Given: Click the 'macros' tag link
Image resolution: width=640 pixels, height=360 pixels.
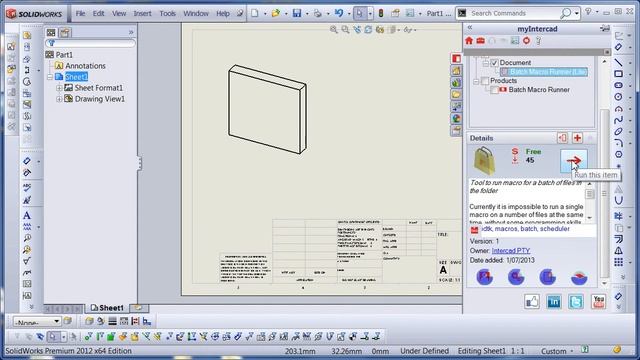Looking at the screenshot, I should (x=506, y=229).
